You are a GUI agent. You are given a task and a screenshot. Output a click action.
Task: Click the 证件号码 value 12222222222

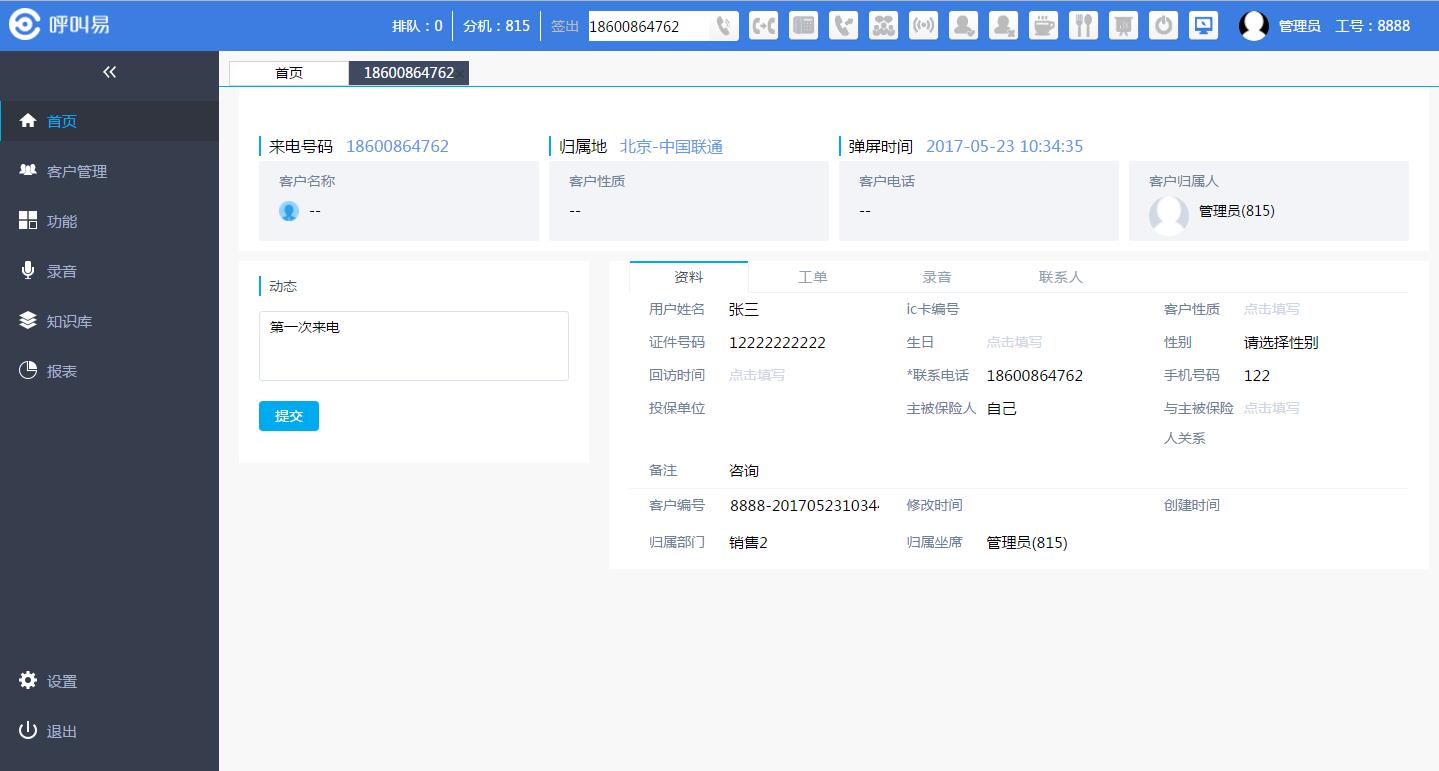click(x=778, y=342)
